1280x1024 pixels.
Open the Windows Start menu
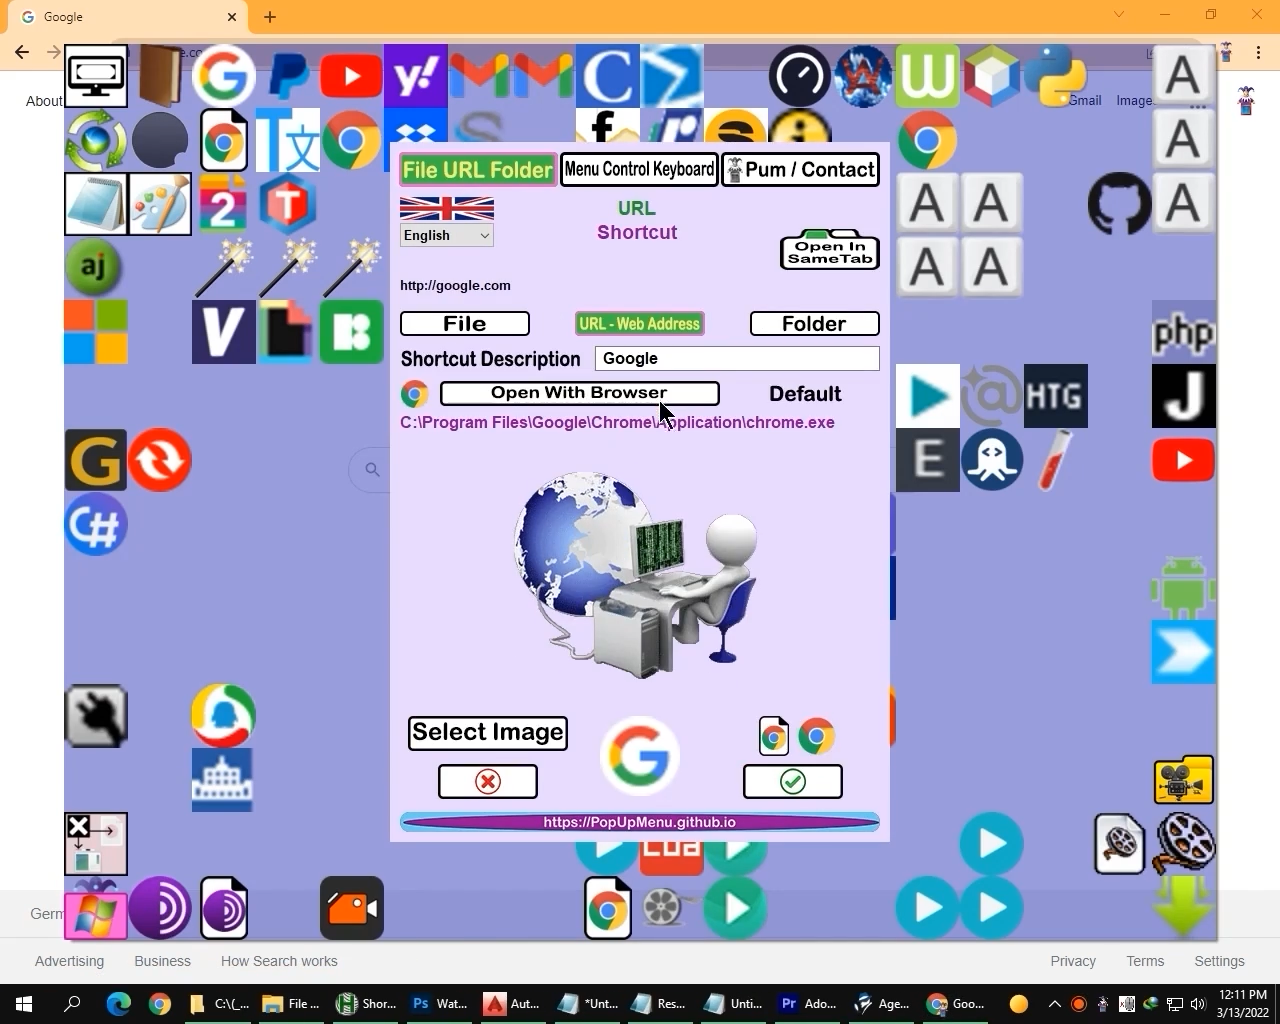click(x=24, y=1004)
